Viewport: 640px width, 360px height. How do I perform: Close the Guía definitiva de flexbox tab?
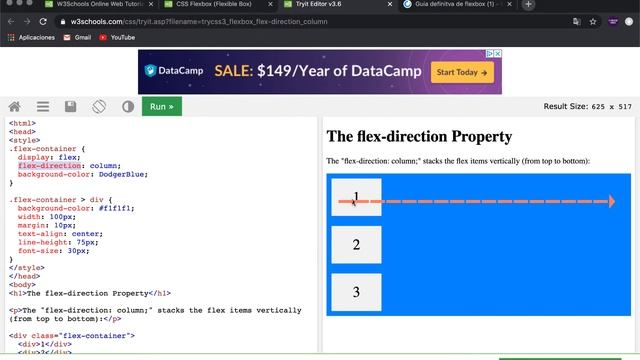(509, 4)
